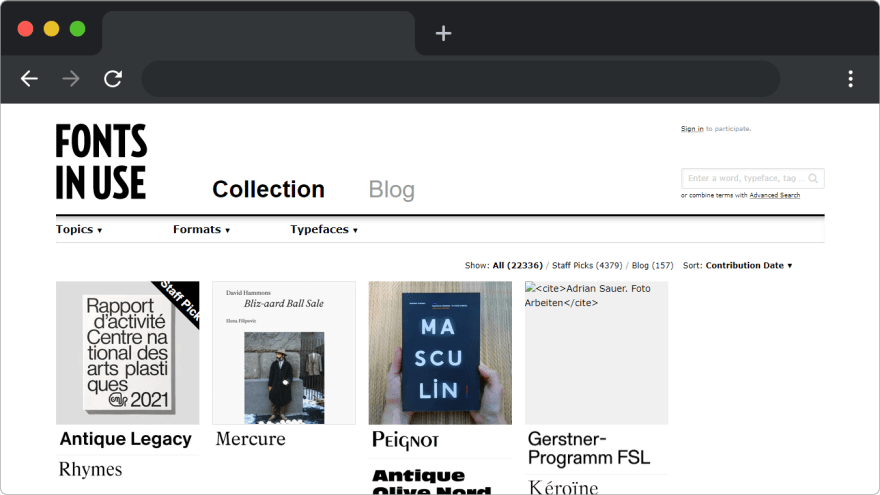Screen dimensions: 880x495
Task: Open the Rapport d'activité thumbnail
Action: coord(127,352)
